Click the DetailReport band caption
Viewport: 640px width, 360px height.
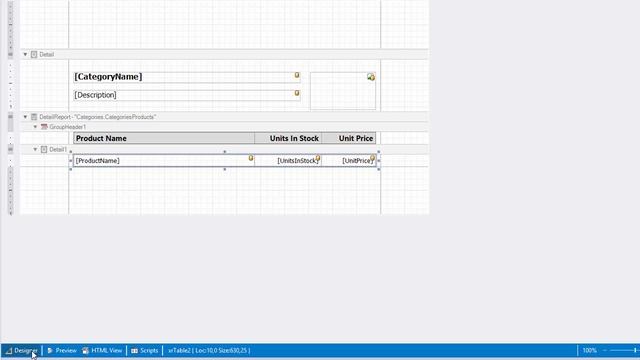coord(98,117)
